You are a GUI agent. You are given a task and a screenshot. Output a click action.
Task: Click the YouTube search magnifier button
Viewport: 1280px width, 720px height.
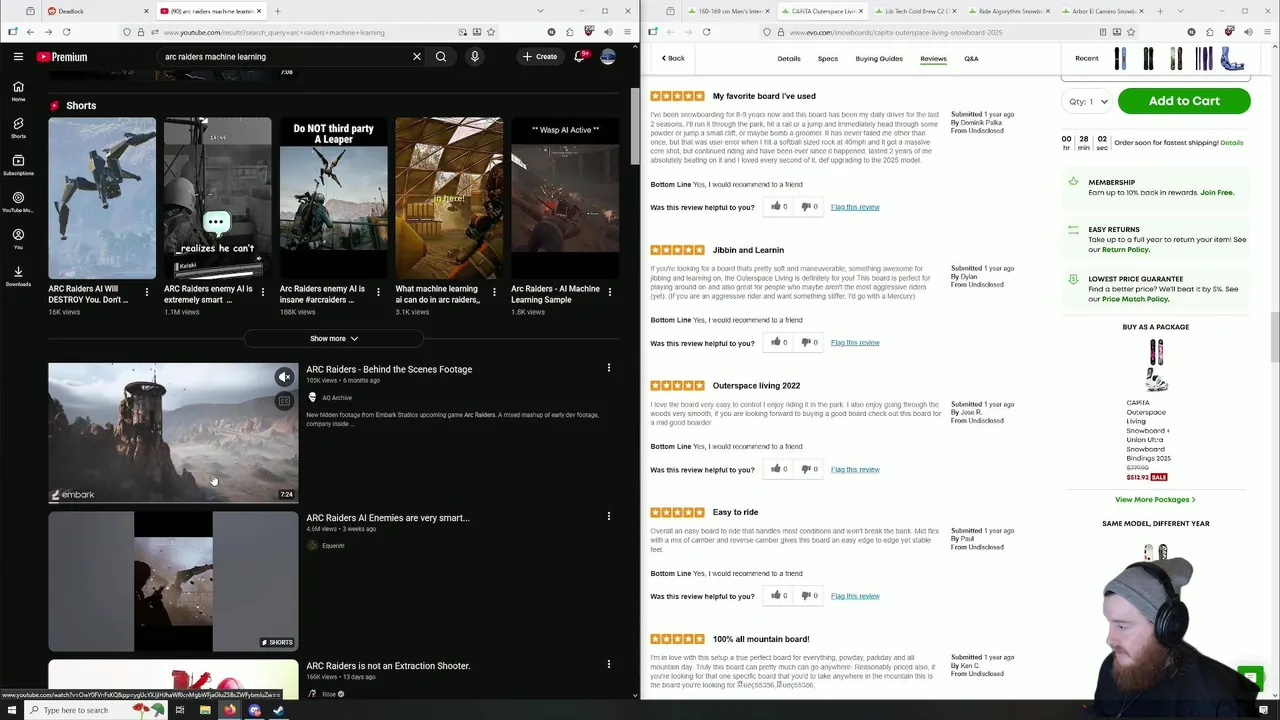pyautogui.click(x=441, y=57)
